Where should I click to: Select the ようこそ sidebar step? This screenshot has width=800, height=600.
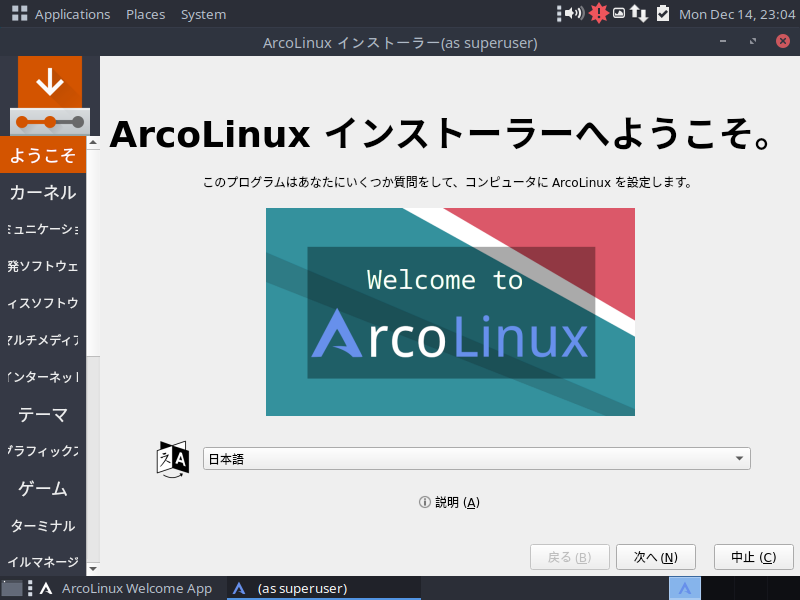click(x=43, y=155)
